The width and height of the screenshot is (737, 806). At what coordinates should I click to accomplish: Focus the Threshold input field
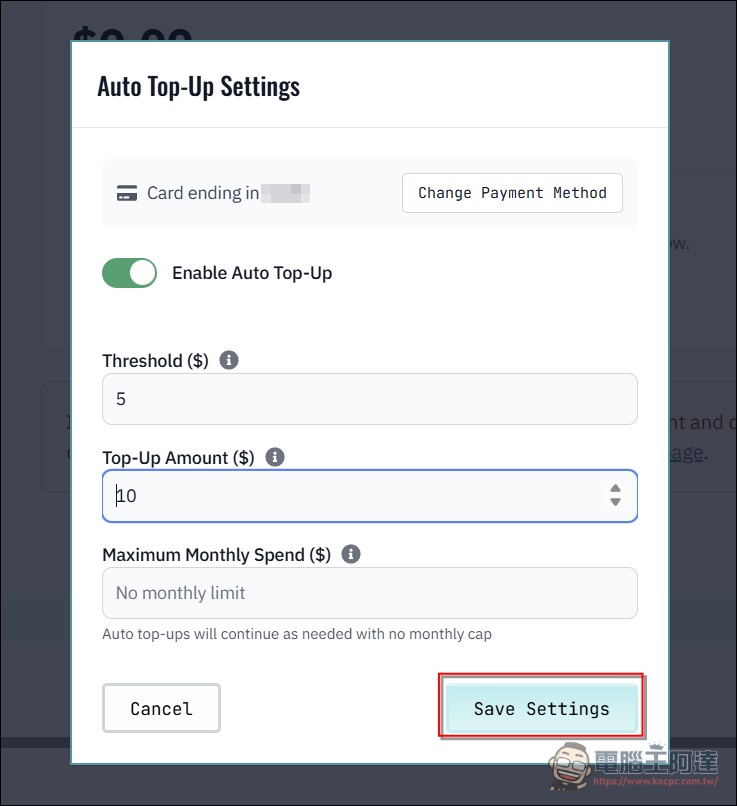coord(369,399)
